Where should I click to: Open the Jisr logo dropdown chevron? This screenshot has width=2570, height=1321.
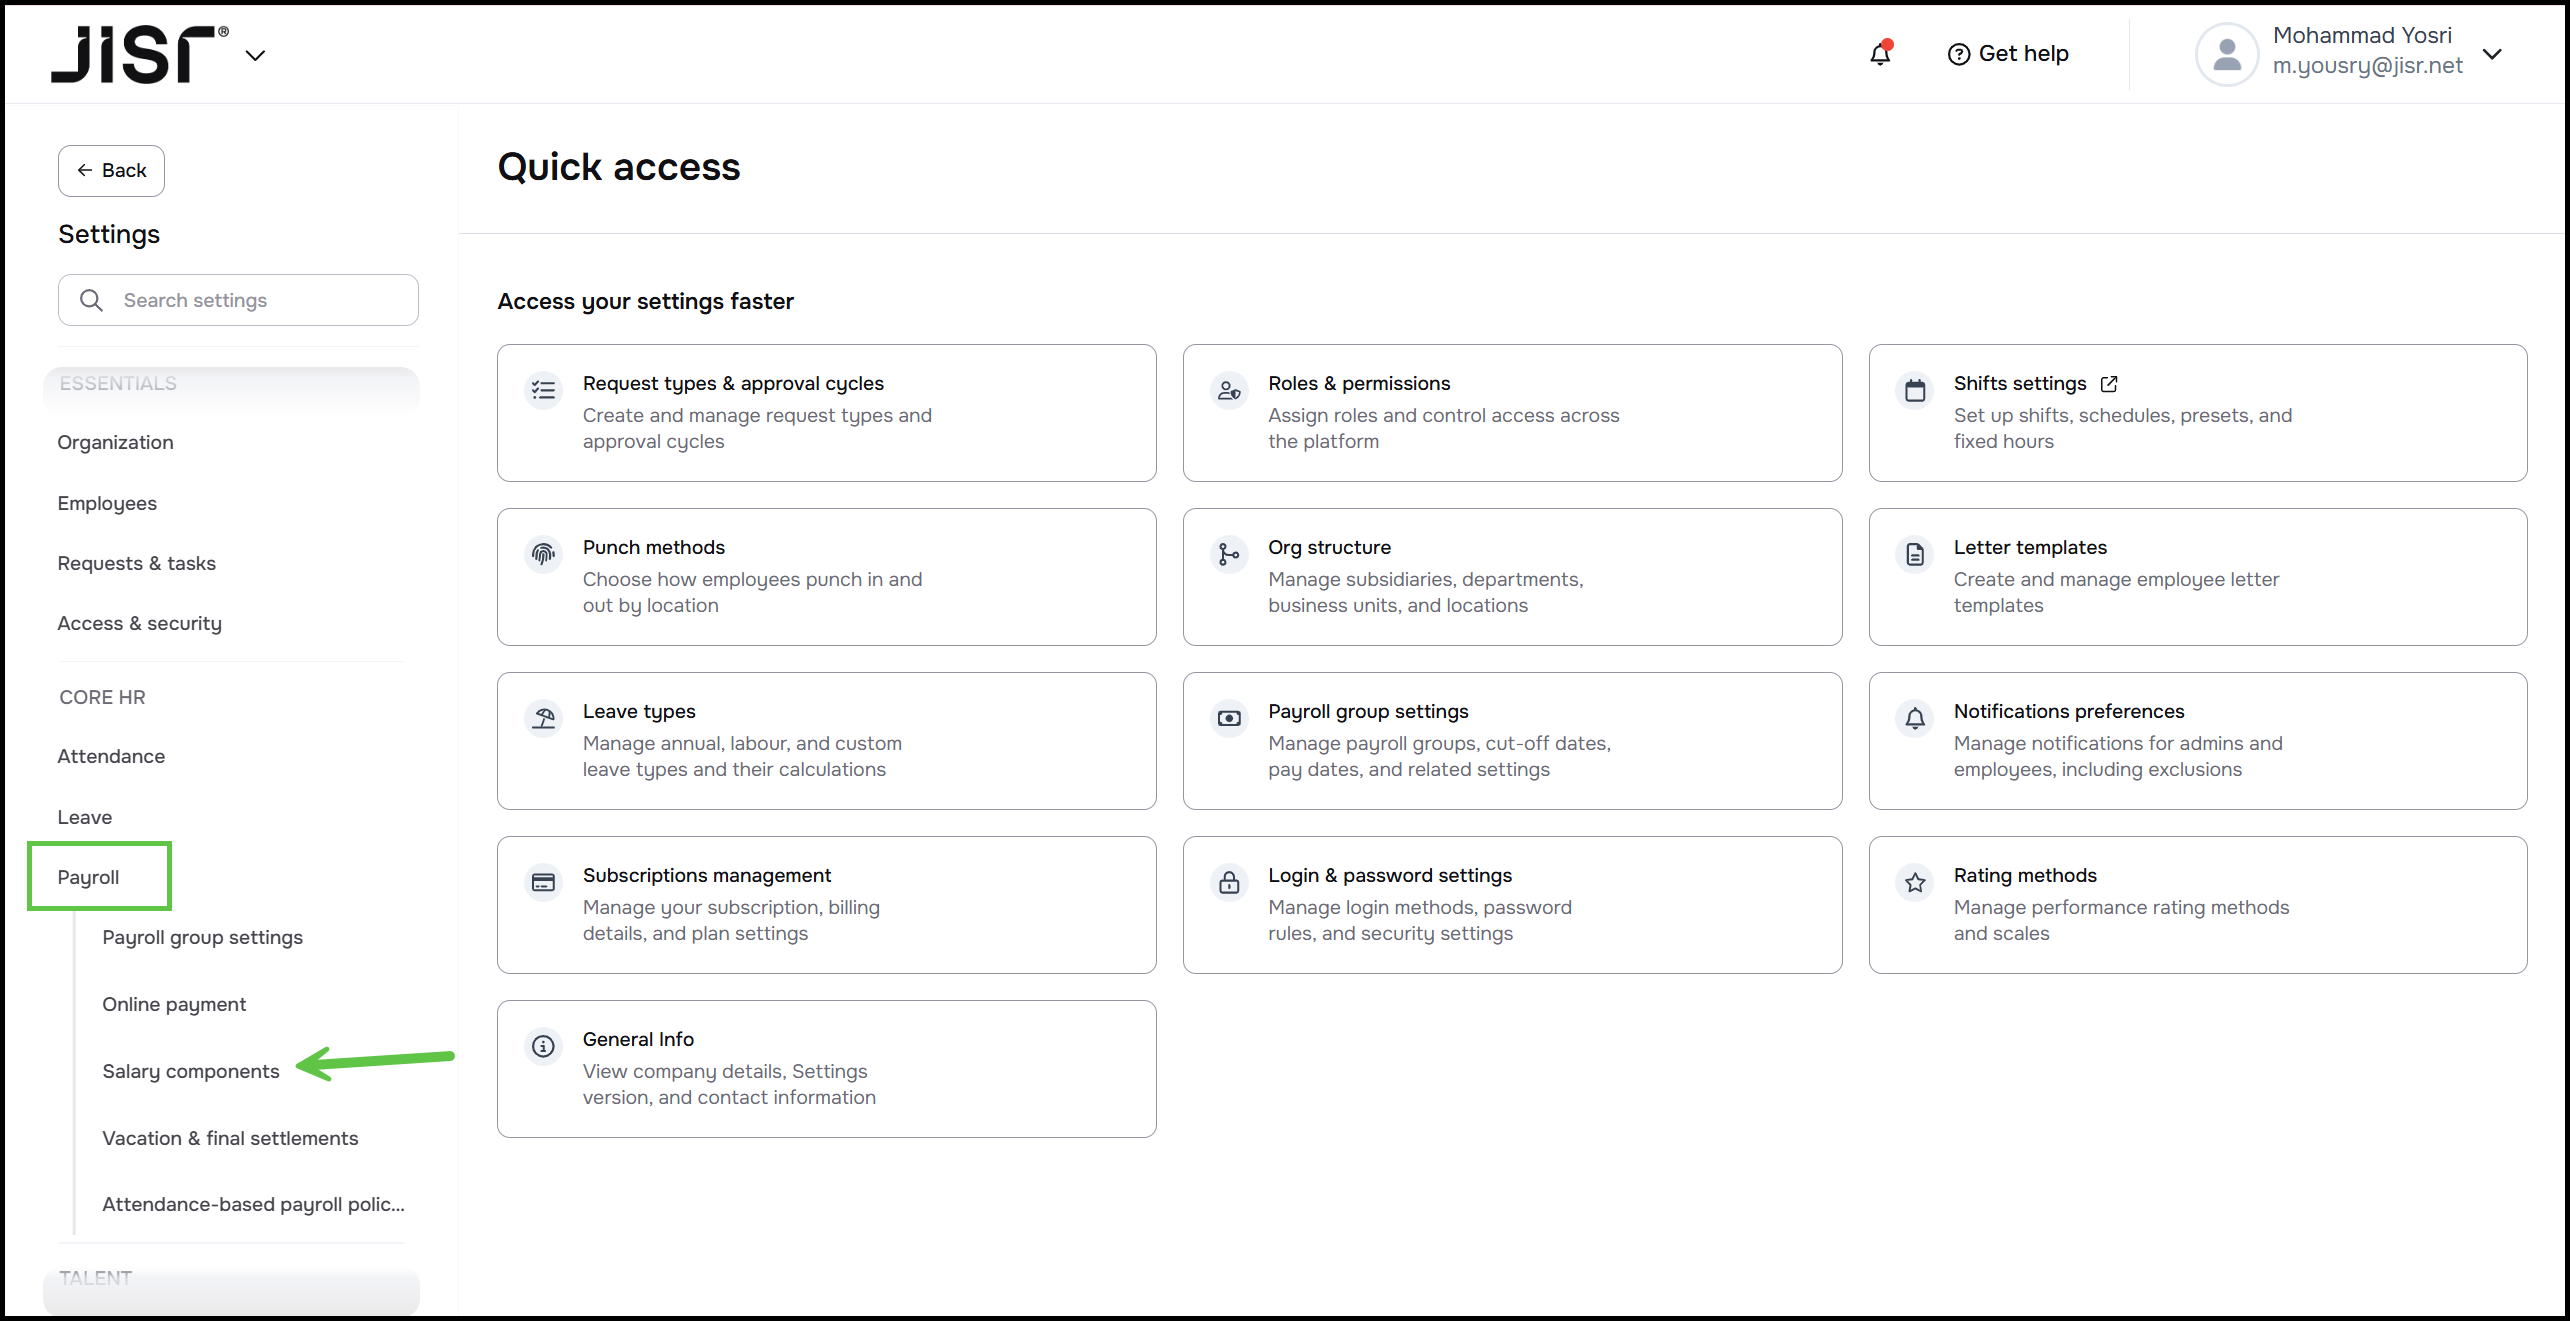tap(255, 56)
